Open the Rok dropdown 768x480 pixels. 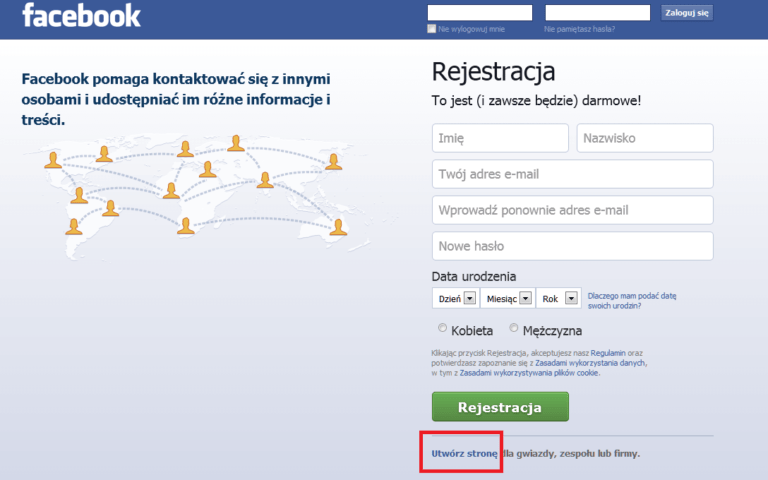click(x=558, y=298)
